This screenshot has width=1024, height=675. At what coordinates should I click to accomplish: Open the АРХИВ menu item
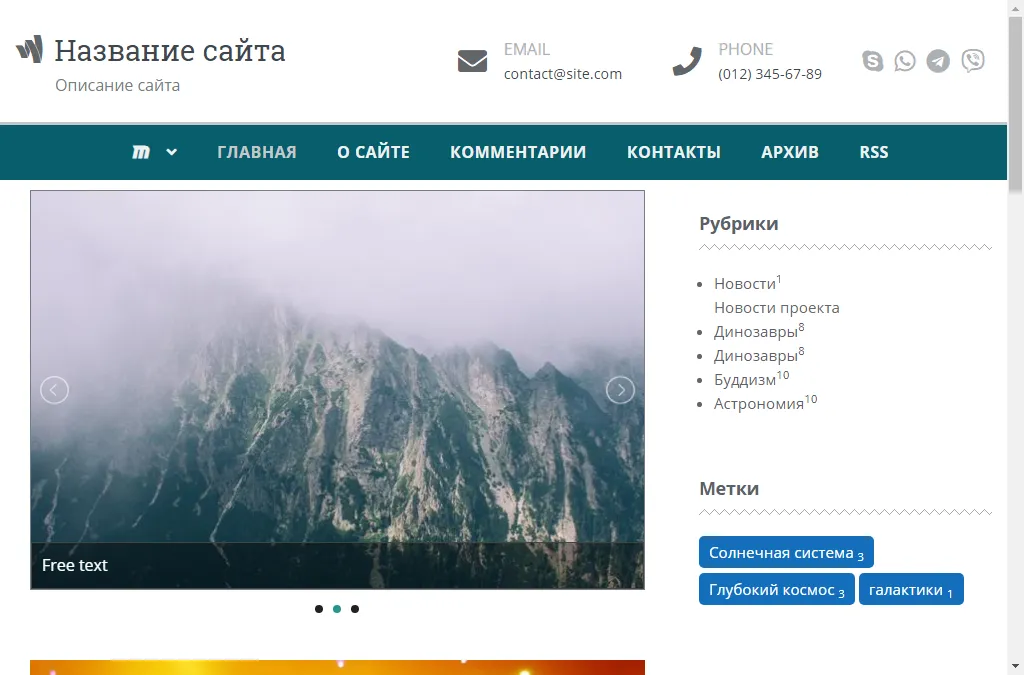[x=789, y=152]
